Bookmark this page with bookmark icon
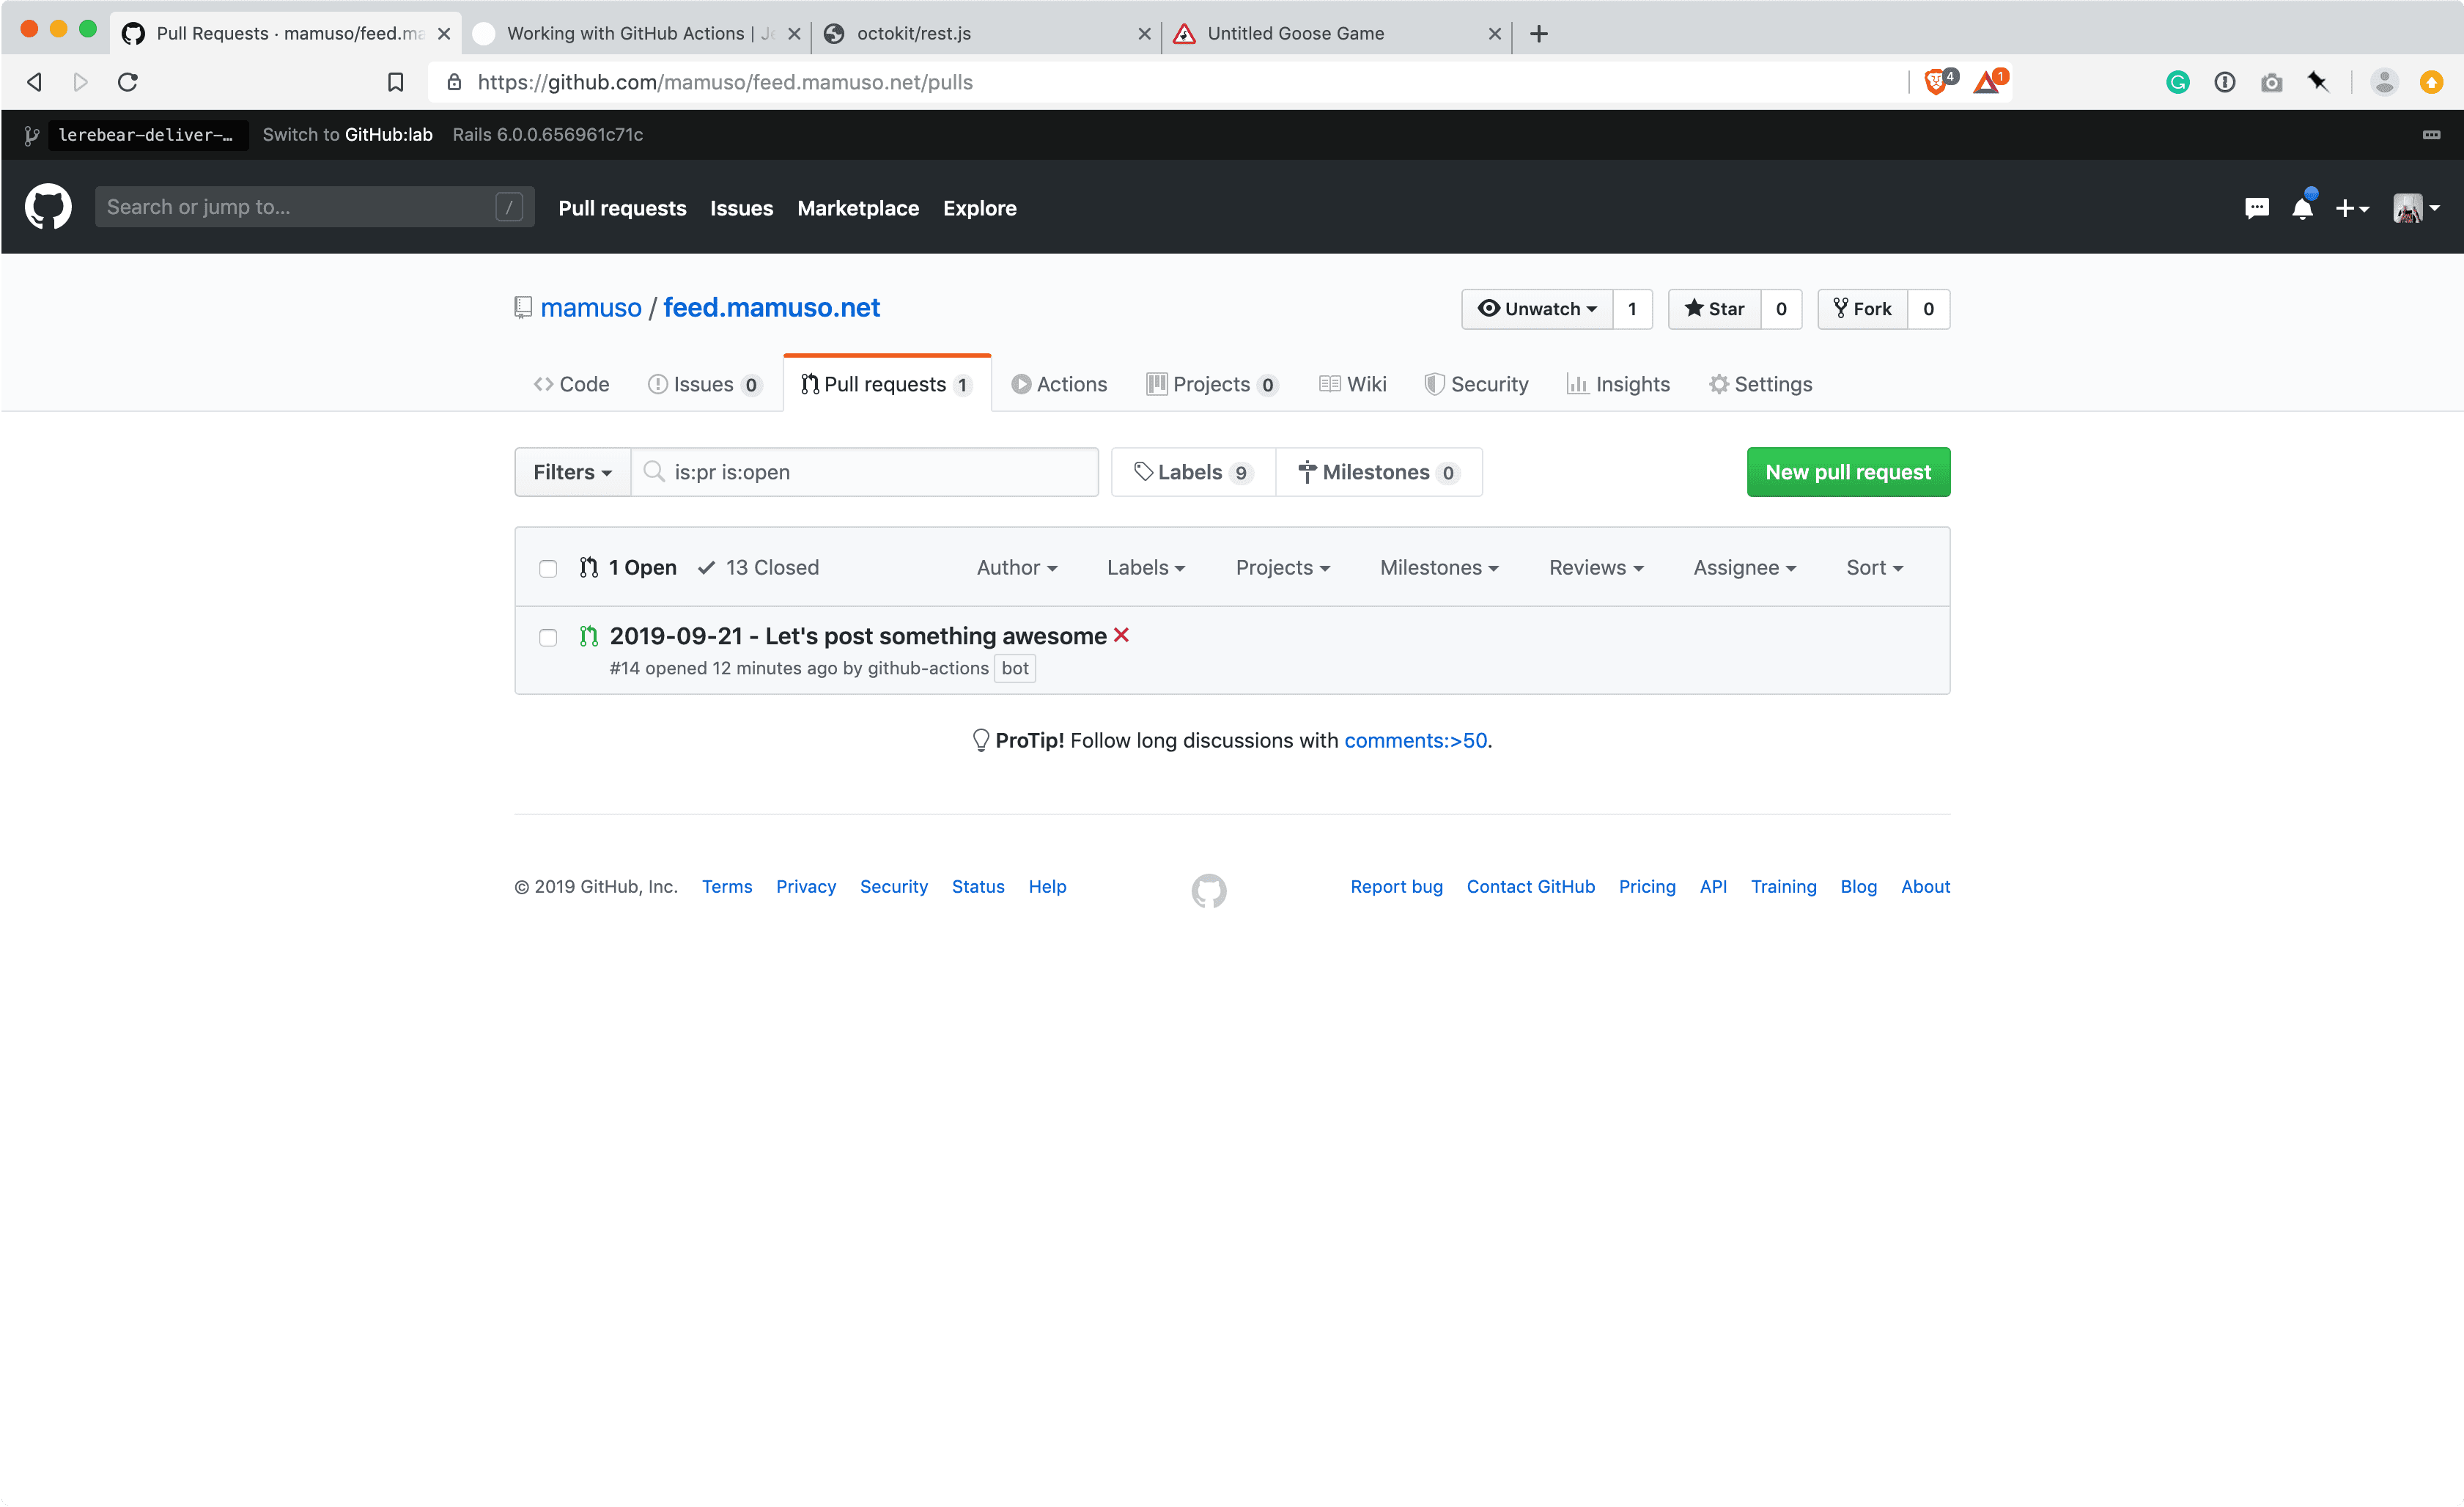 [x=395, y=82]
